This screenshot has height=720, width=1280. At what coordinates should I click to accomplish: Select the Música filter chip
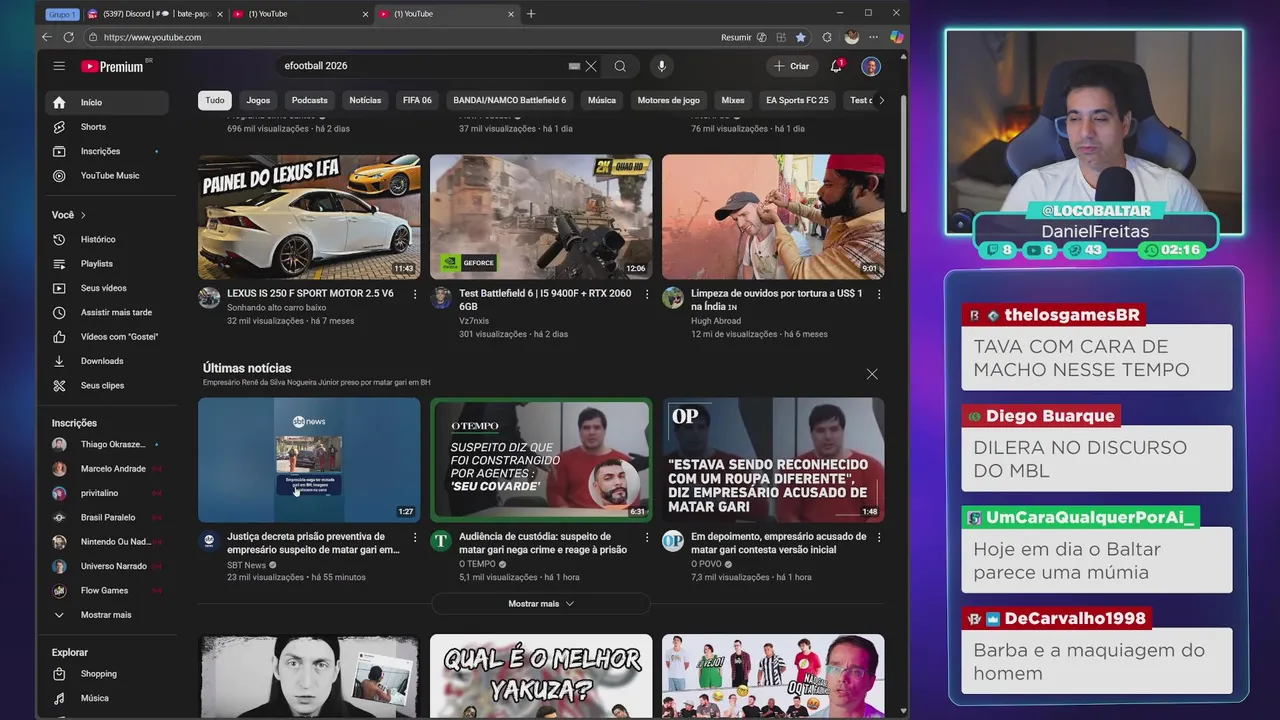coord(602,100)
